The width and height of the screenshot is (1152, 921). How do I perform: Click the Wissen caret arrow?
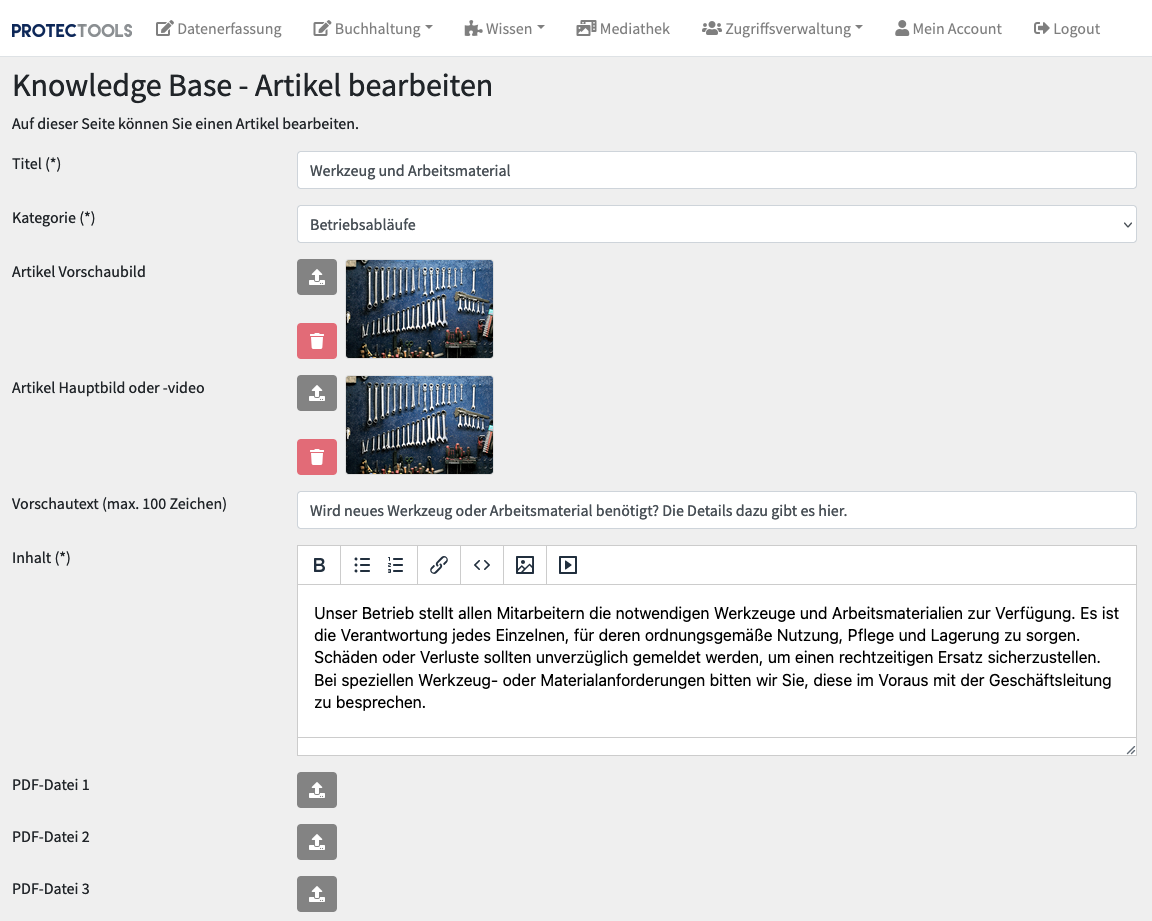pos(541,28)
